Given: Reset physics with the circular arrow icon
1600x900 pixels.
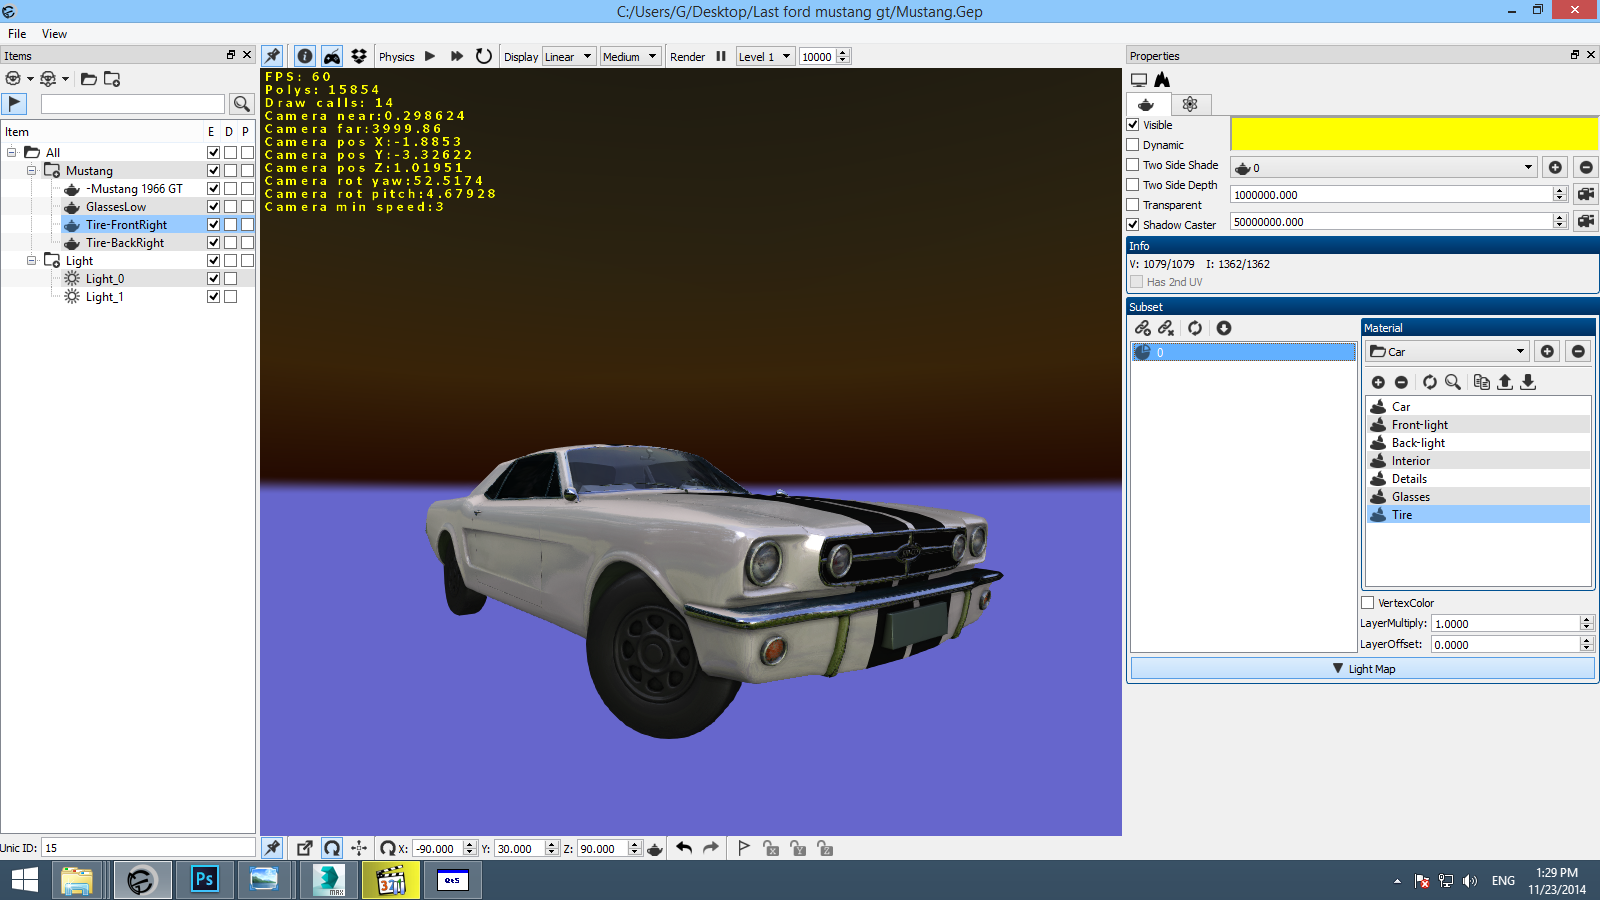Looking at the screenshot, I should pyautogui.click(x=484, y=56).
